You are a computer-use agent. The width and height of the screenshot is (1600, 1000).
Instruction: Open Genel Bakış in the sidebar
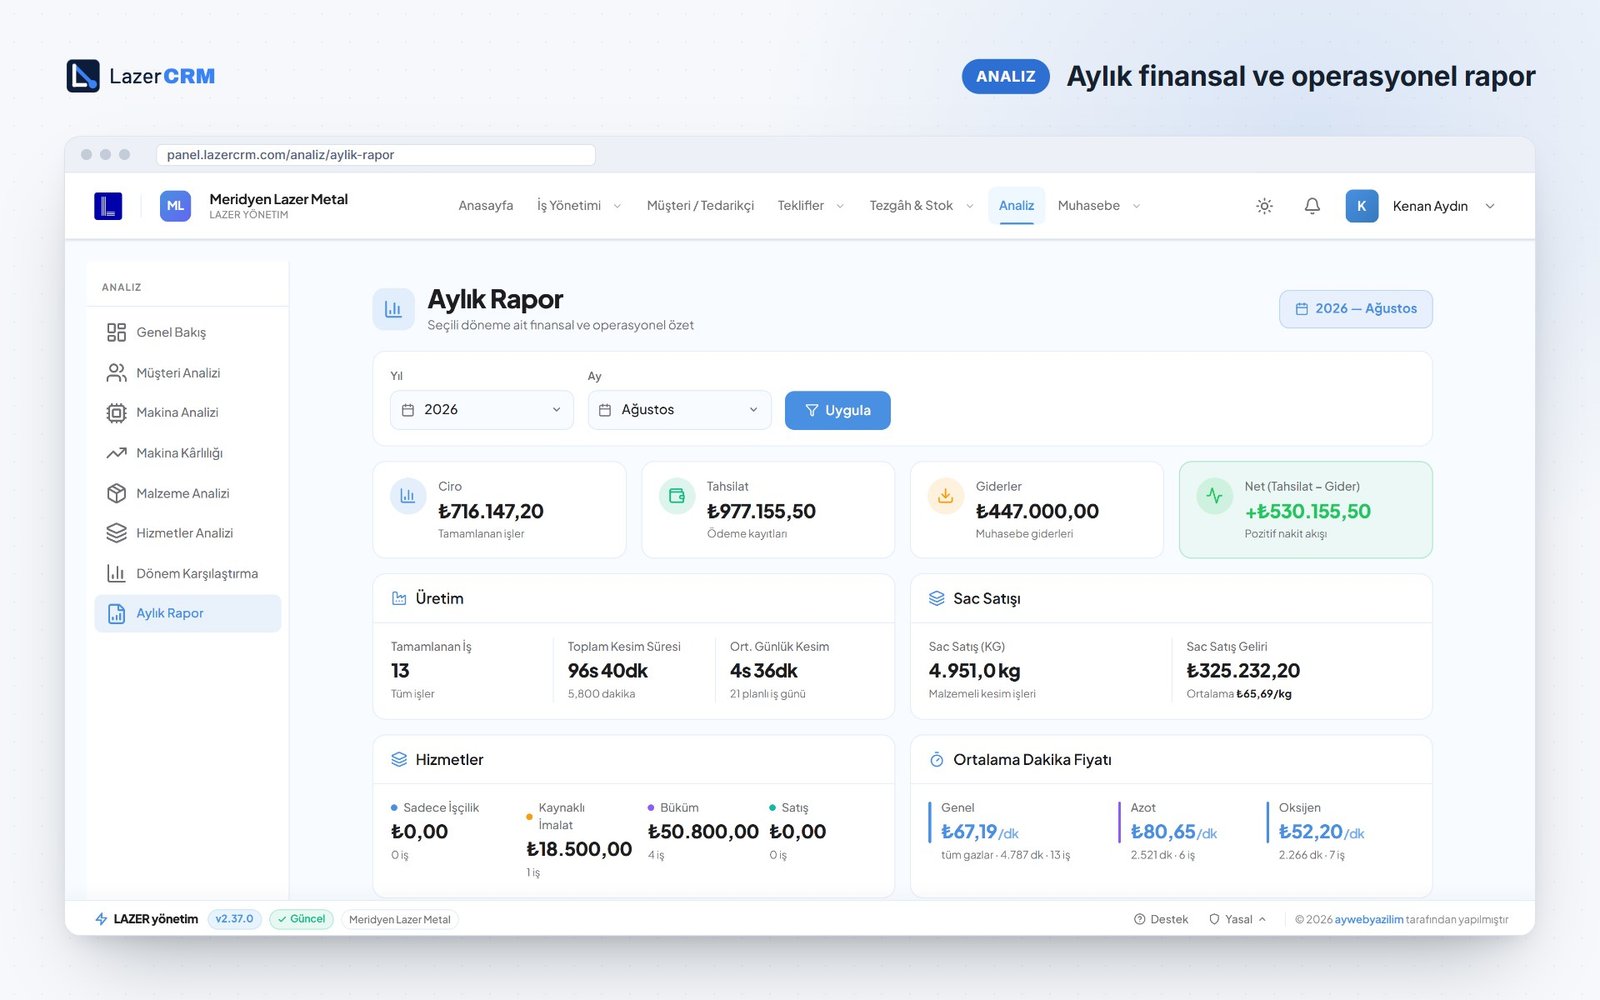(188, 332)
